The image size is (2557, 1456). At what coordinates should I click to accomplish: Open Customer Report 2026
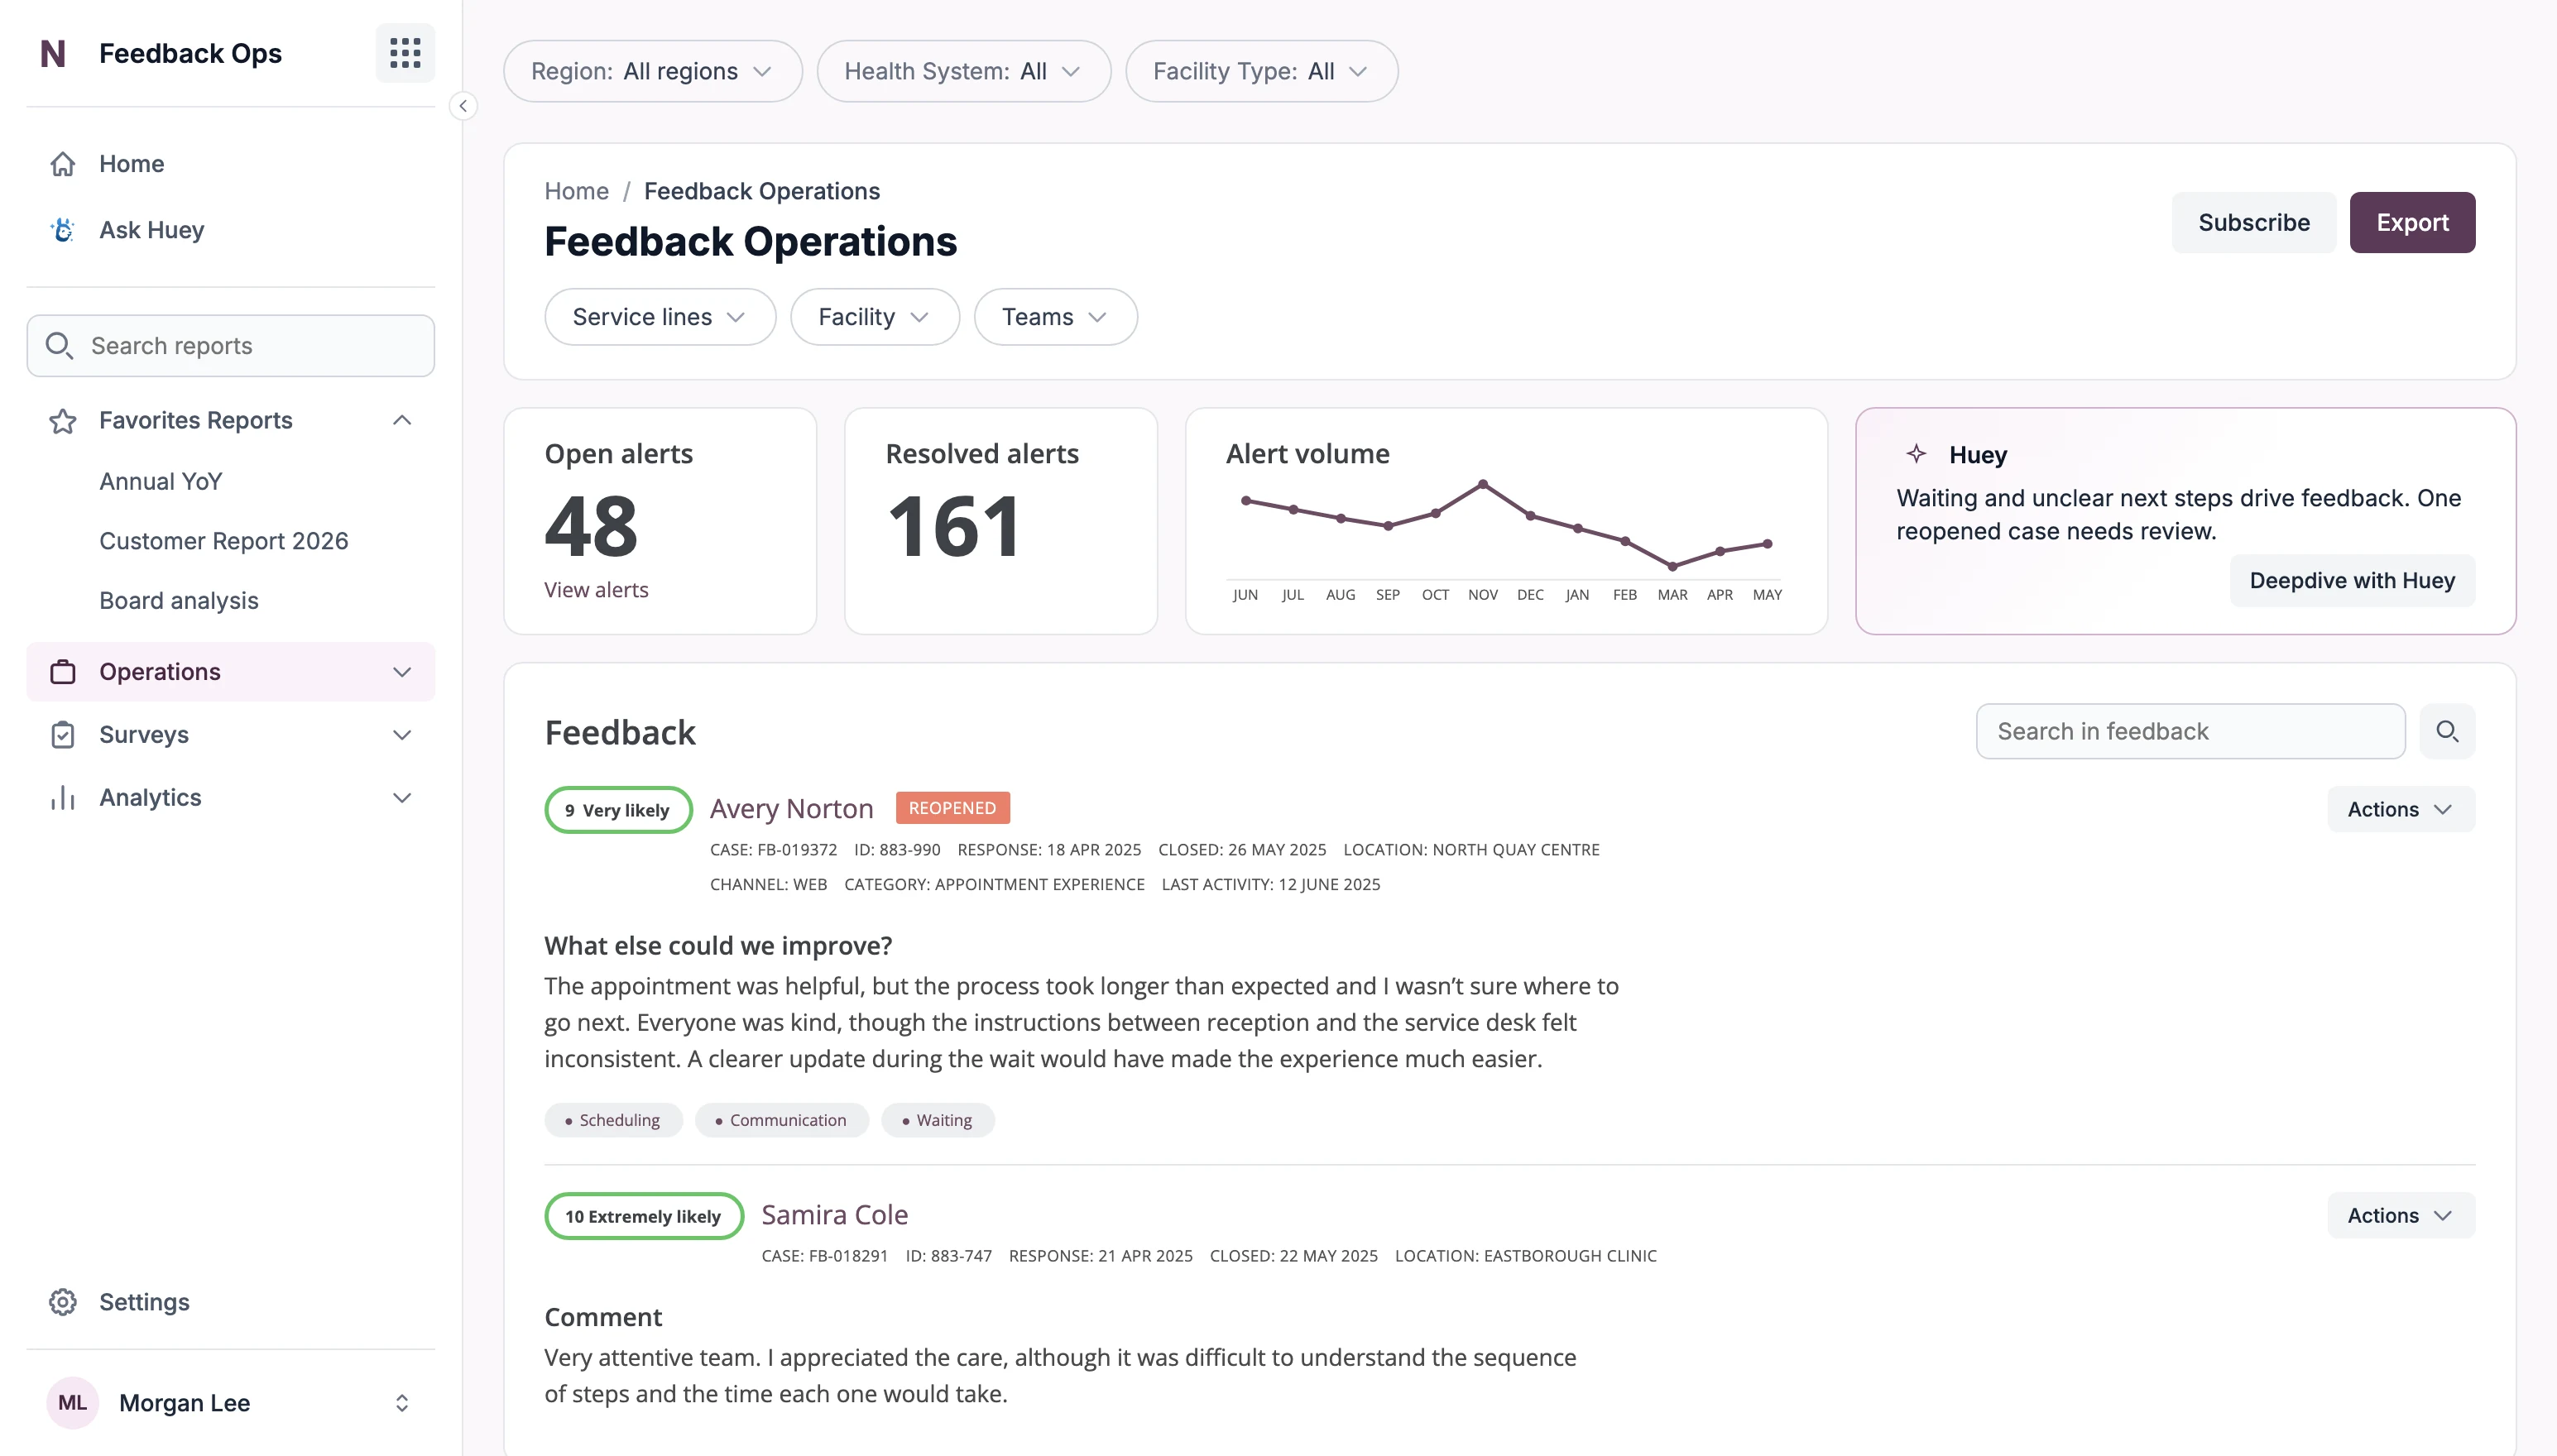pos(224,541)
